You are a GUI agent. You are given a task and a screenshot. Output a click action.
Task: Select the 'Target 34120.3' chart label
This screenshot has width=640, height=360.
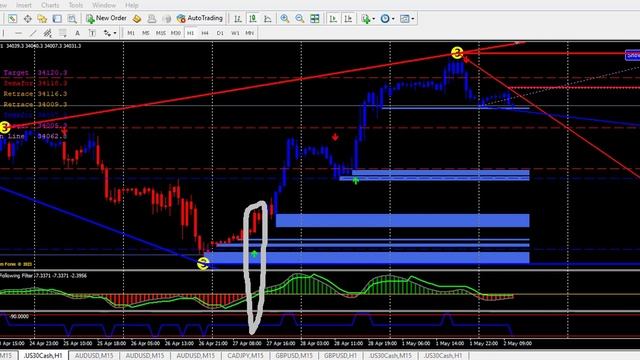[35, 73]
